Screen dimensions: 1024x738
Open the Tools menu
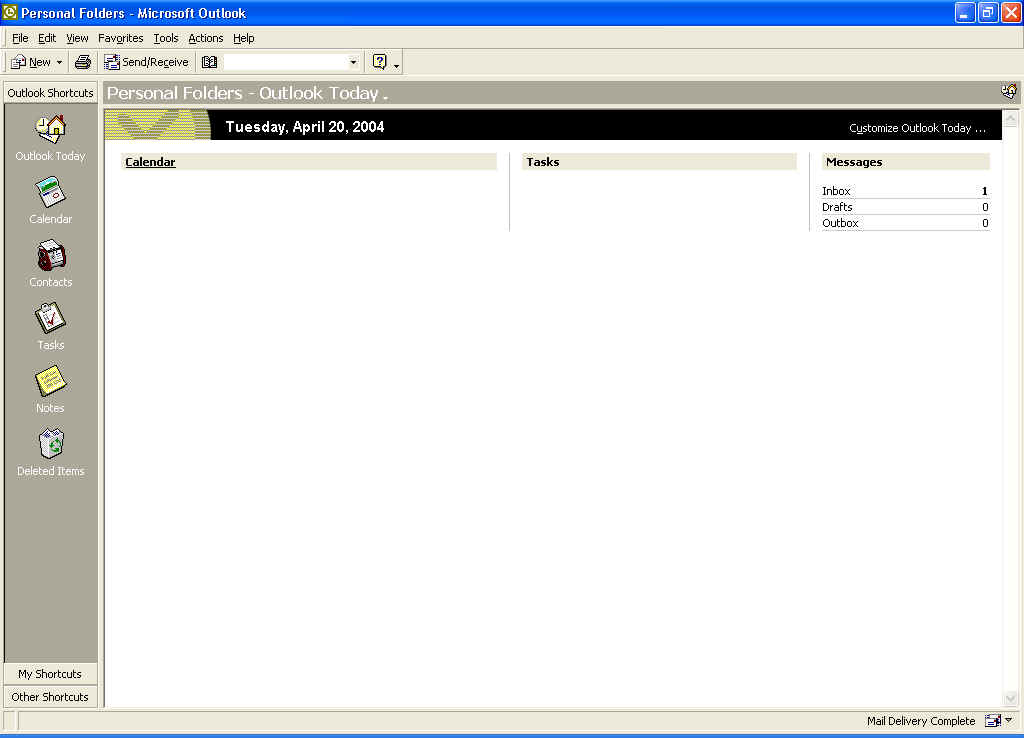click(166, 38)
